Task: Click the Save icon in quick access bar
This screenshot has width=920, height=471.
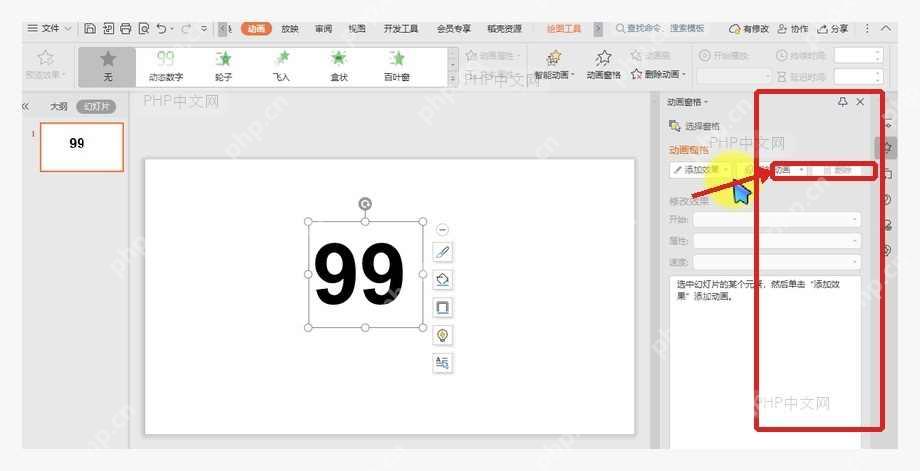Action: point(90,28)
